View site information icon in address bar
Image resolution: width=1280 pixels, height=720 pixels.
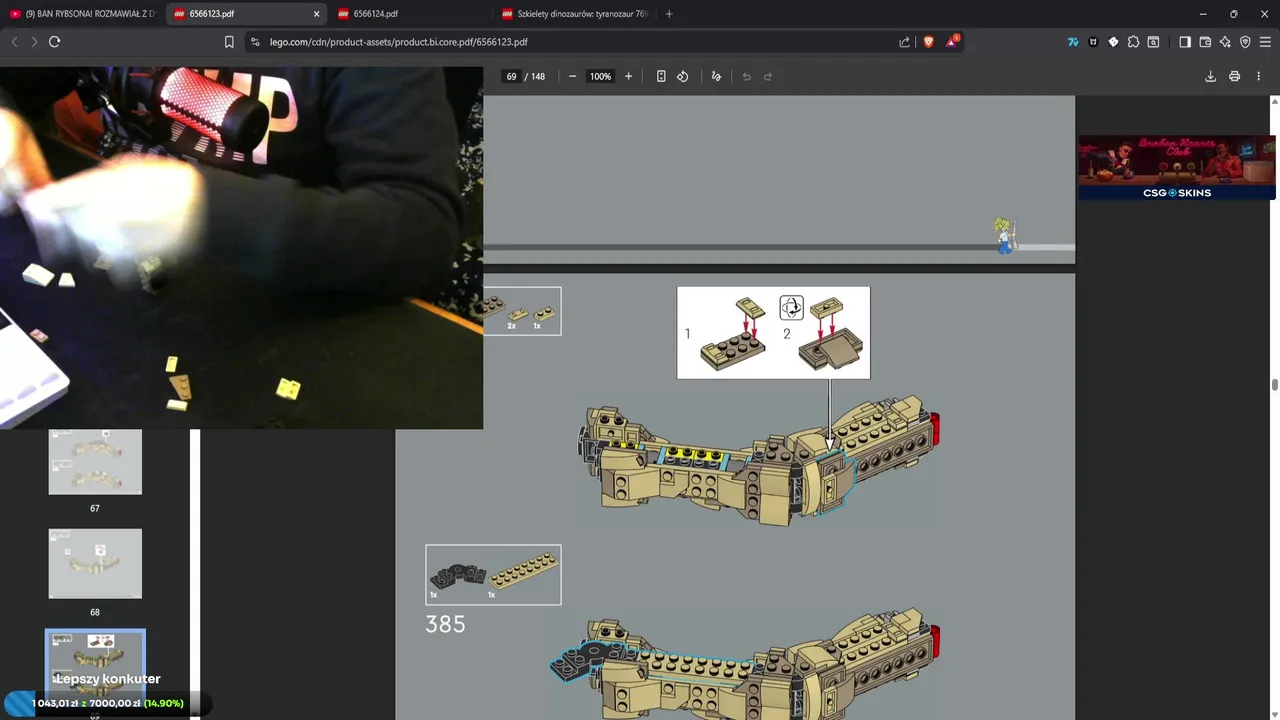coord(255,42)
